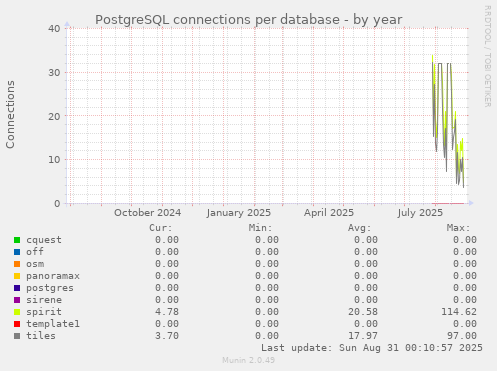The height and width of the screenshot is (371, 497).
Task: Click the y-axis tick label 30
Action: [54, 72]
